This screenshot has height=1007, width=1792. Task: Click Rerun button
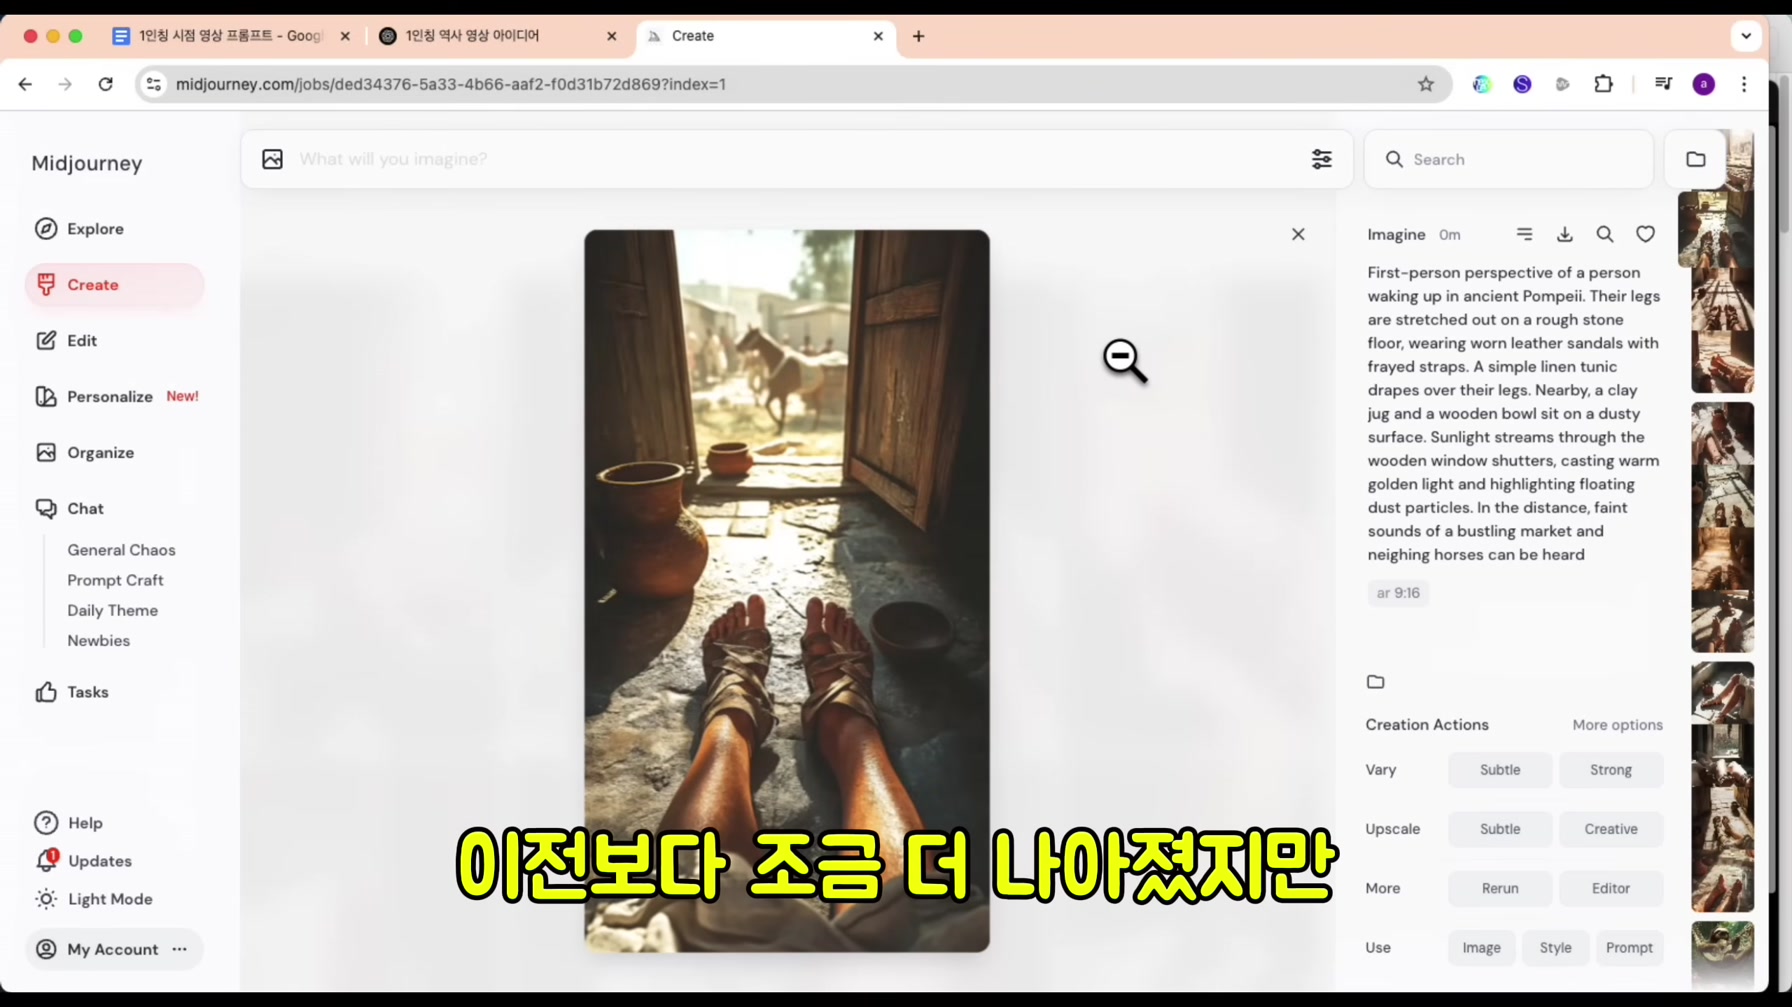1500,888
